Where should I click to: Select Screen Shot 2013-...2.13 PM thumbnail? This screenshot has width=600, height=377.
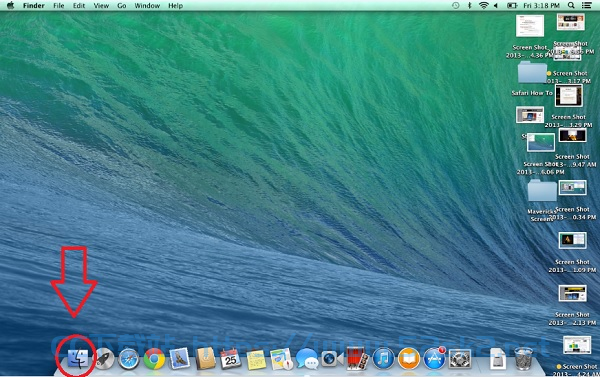point(572,293)
